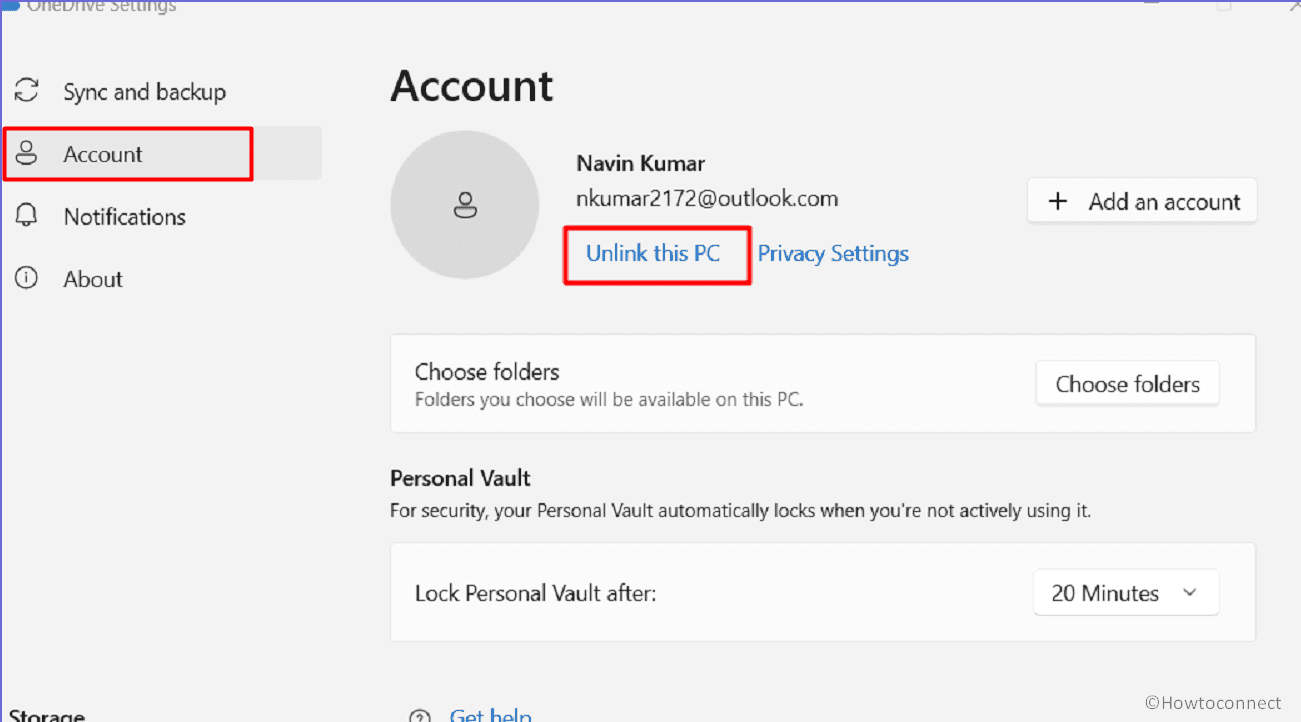
Task: Click the Get help question mark icon
Action: click(x=421, y=716)
